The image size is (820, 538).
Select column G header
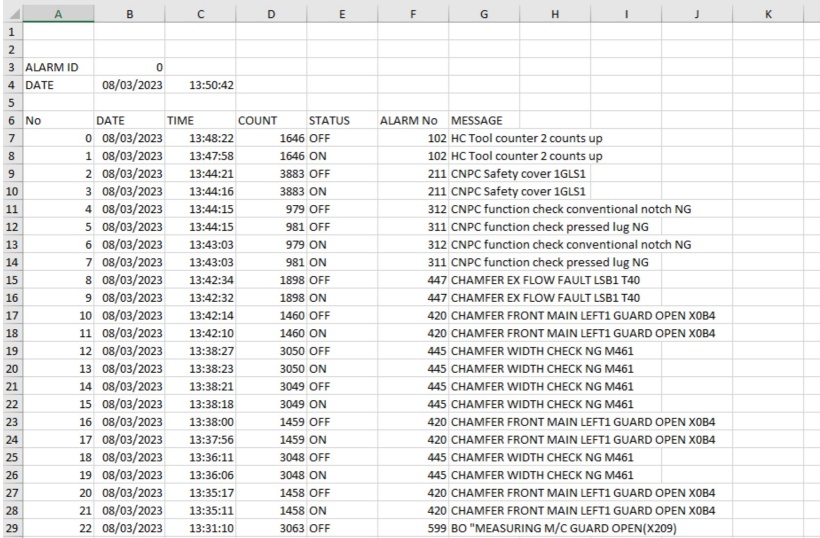(x=484, y=10)
